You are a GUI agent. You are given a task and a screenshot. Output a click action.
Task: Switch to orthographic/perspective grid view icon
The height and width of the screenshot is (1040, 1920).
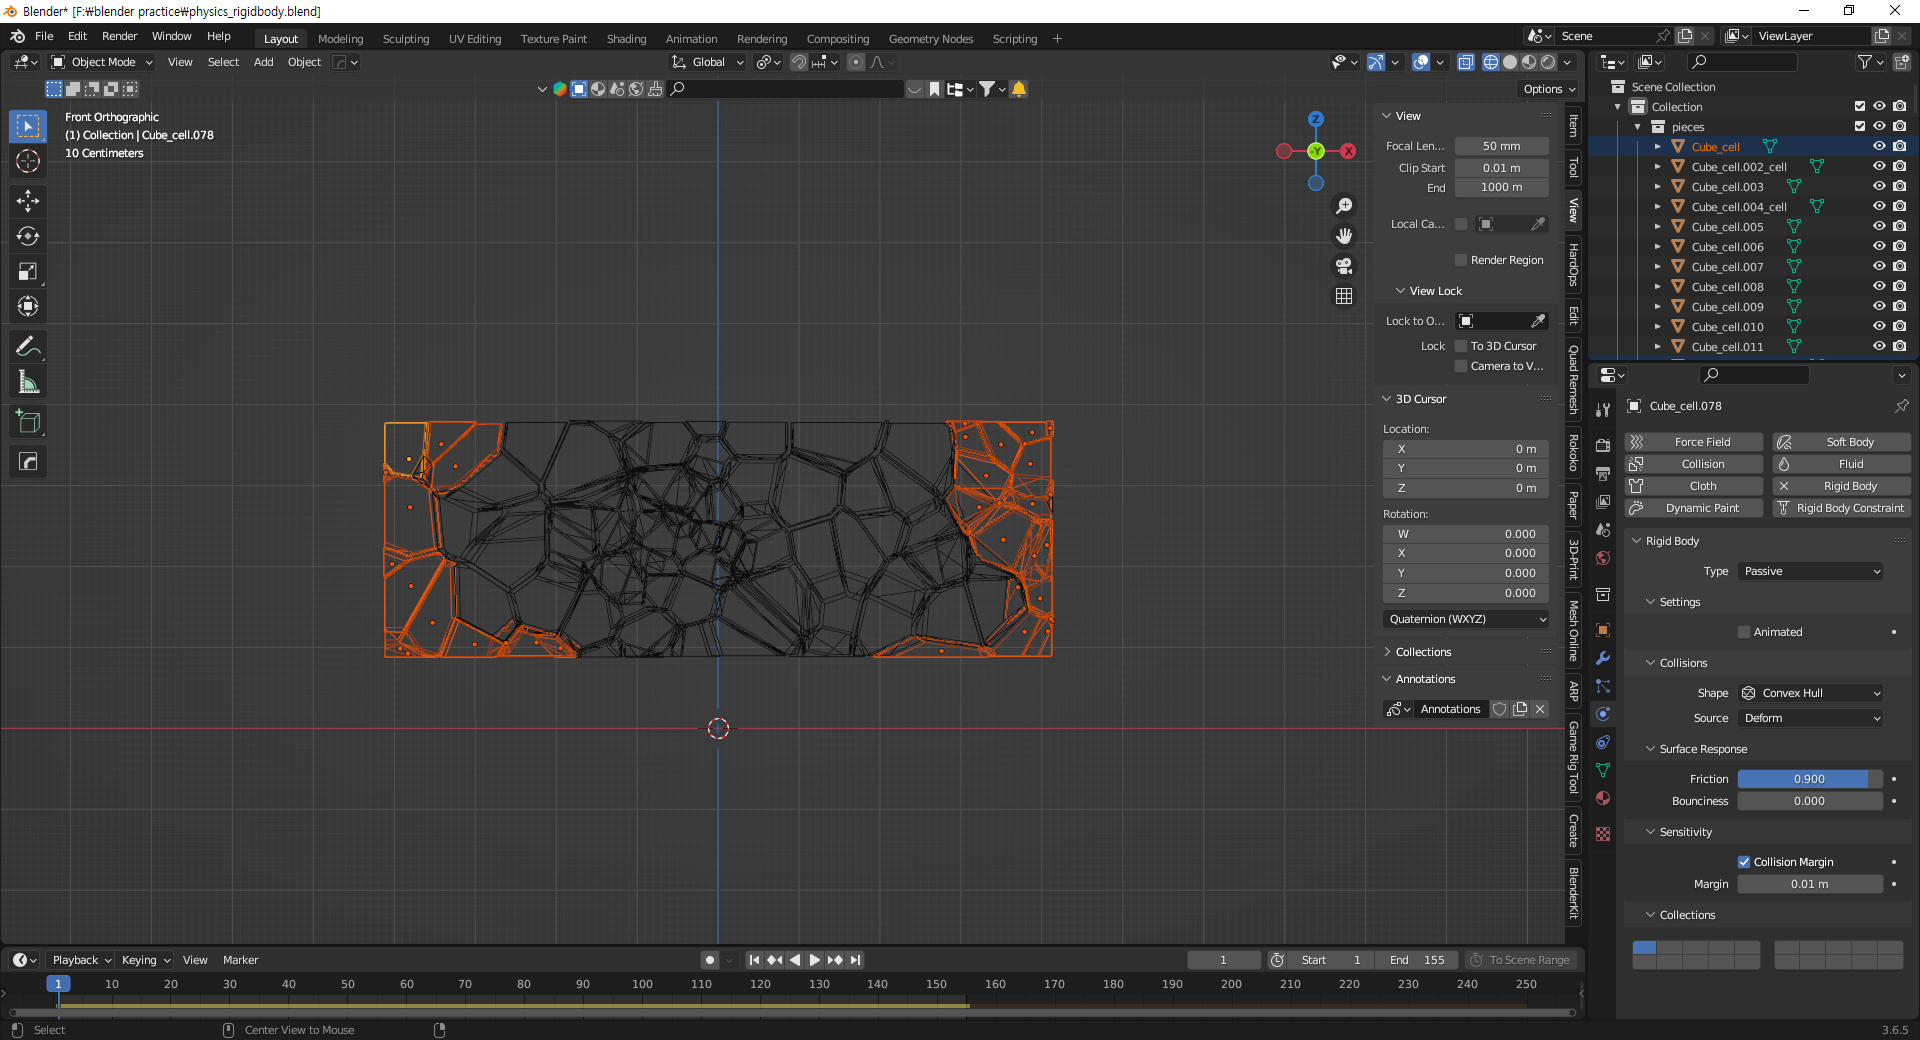pos(1344,296)
